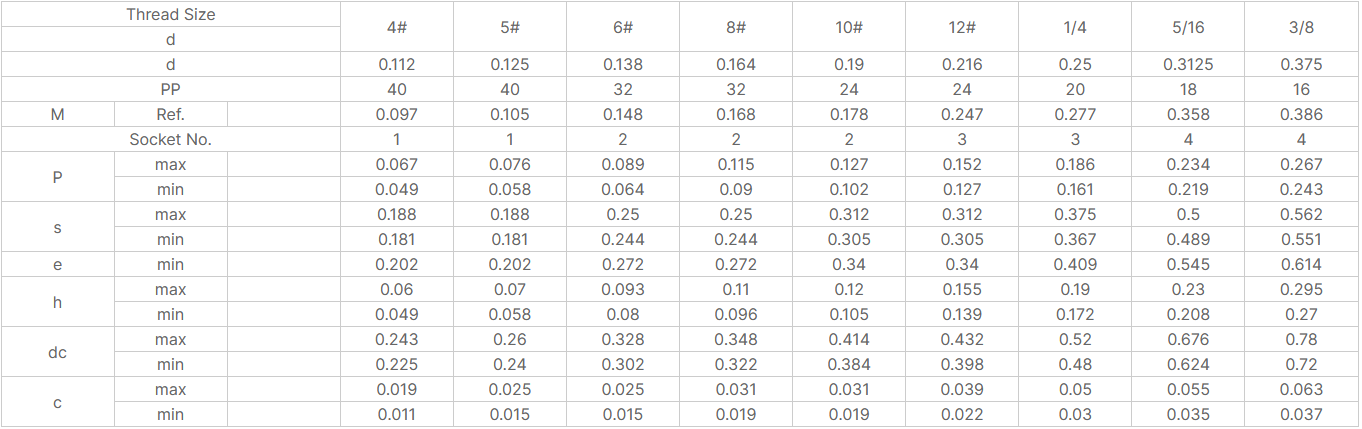Select the 0.097 Ref. value cell

tap(396, 114)
